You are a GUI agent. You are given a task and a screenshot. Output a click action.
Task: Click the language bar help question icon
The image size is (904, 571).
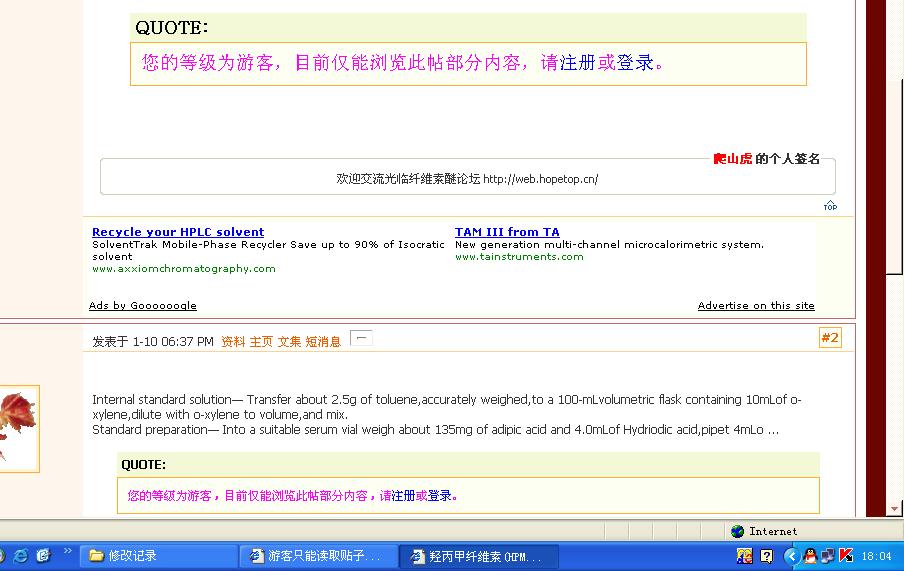(x=766, y=556)
